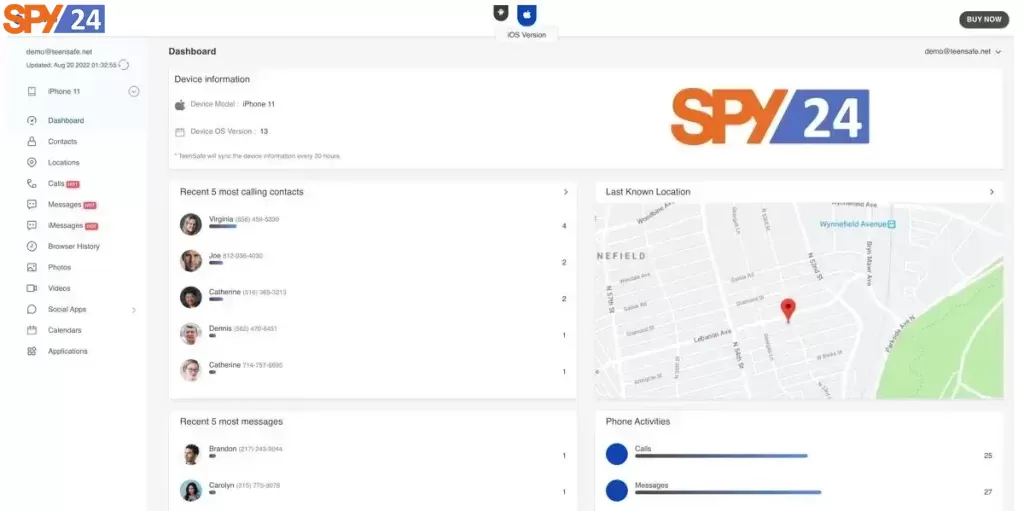Click the SPY24 logo at top left
Image resolution: width=1024 pixels, height=511 pixels.
click(x=54, y=19)
